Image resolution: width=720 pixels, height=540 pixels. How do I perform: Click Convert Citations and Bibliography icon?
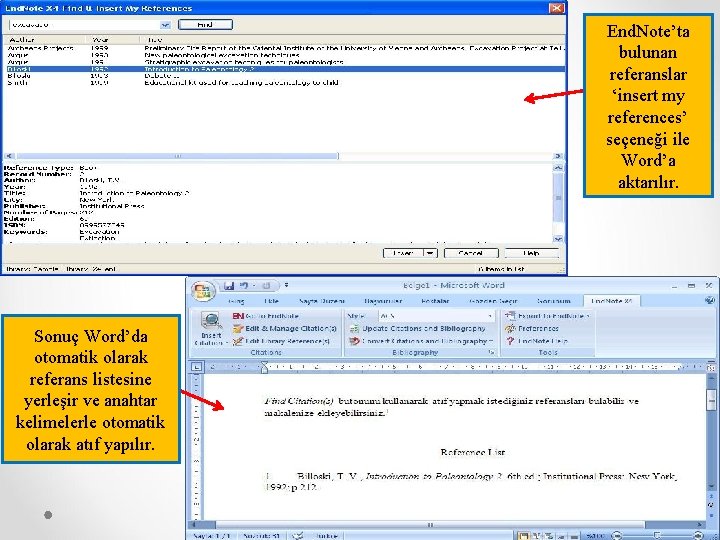pos(354,341)
